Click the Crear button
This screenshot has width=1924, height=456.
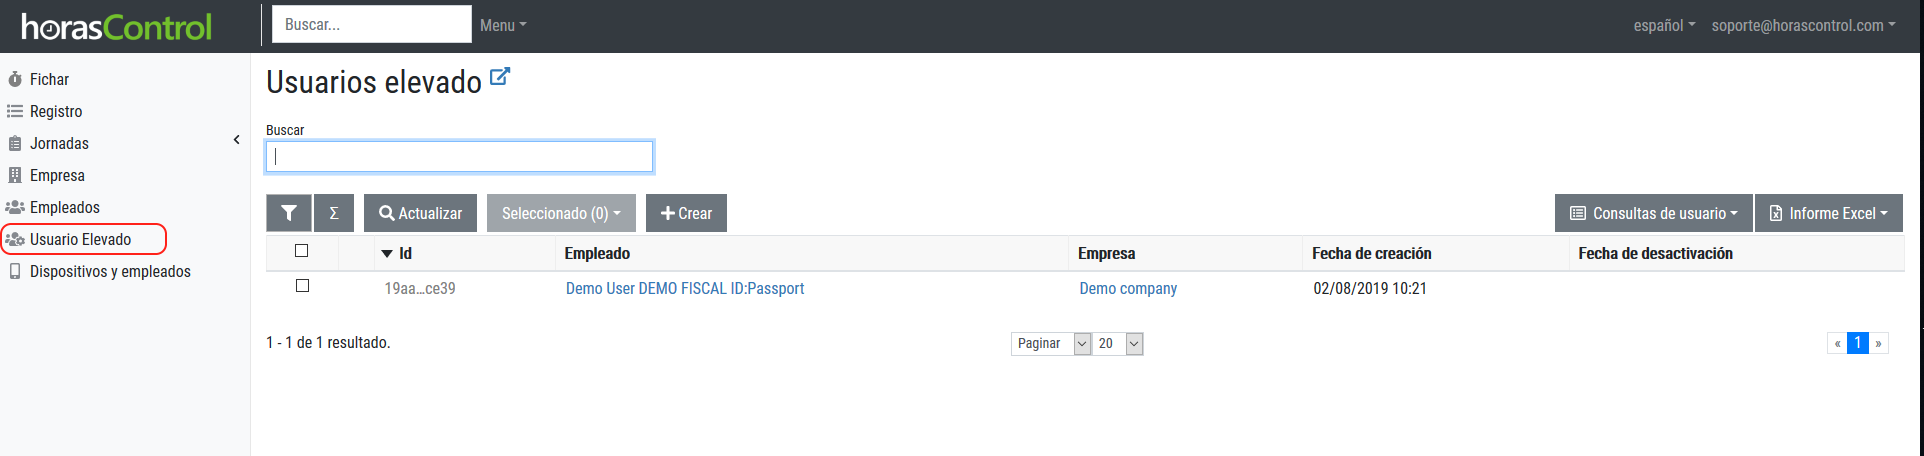686,213
